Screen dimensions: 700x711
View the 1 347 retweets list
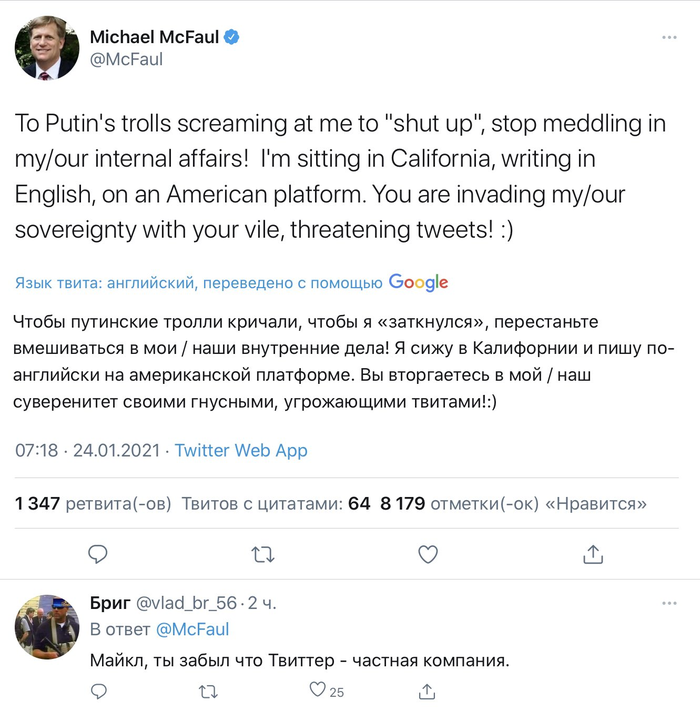[93, 503]
